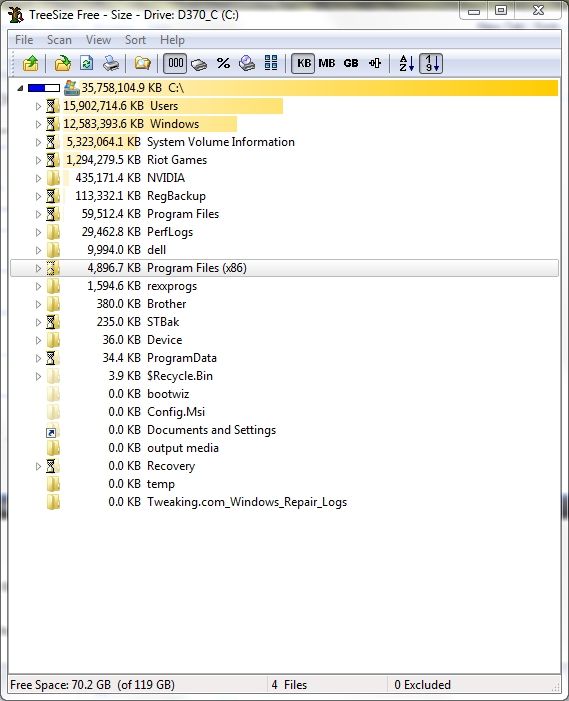The height and width of the screenshot is (701, 569).
Task: Click the 4 Files status entry
Action: coord(289,685)
